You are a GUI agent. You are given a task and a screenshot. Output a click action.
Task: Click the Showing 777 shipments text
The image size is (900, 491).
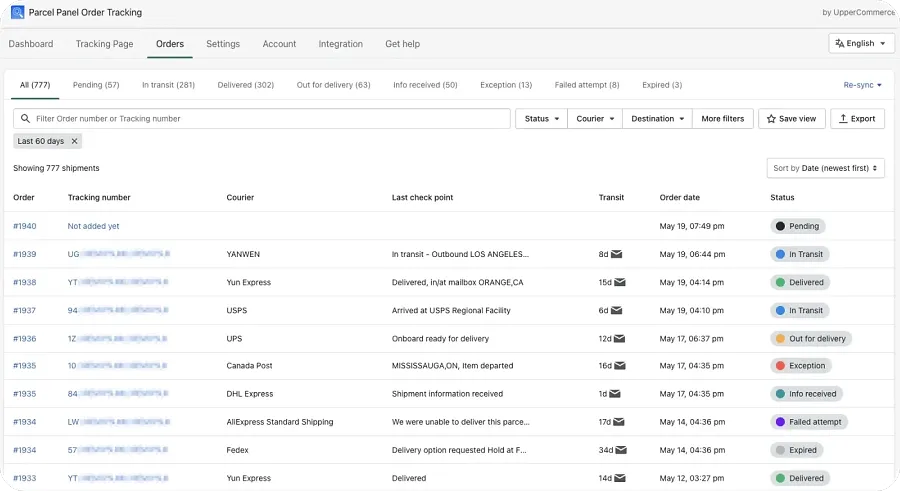point(56,168)
